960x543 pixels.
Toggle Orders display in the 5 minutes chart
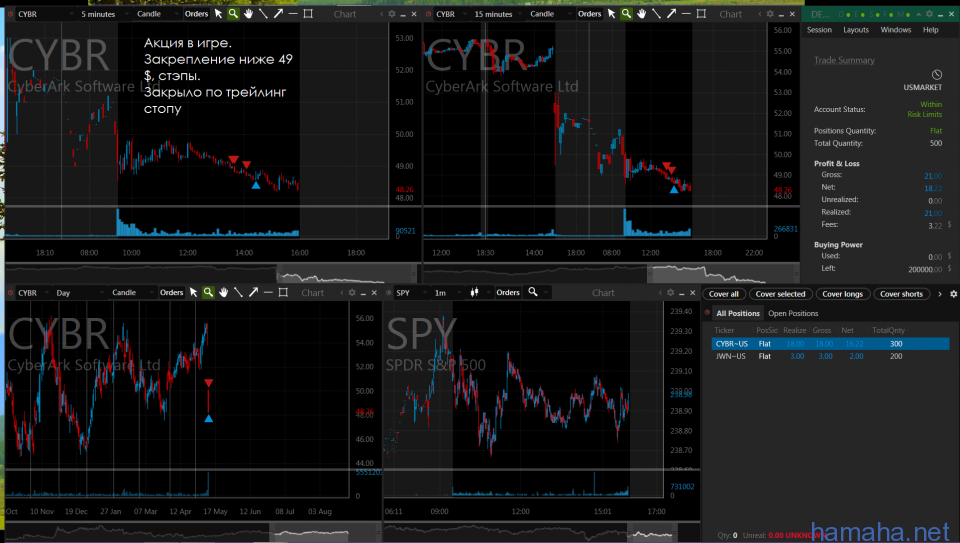(x=197, y=13)
